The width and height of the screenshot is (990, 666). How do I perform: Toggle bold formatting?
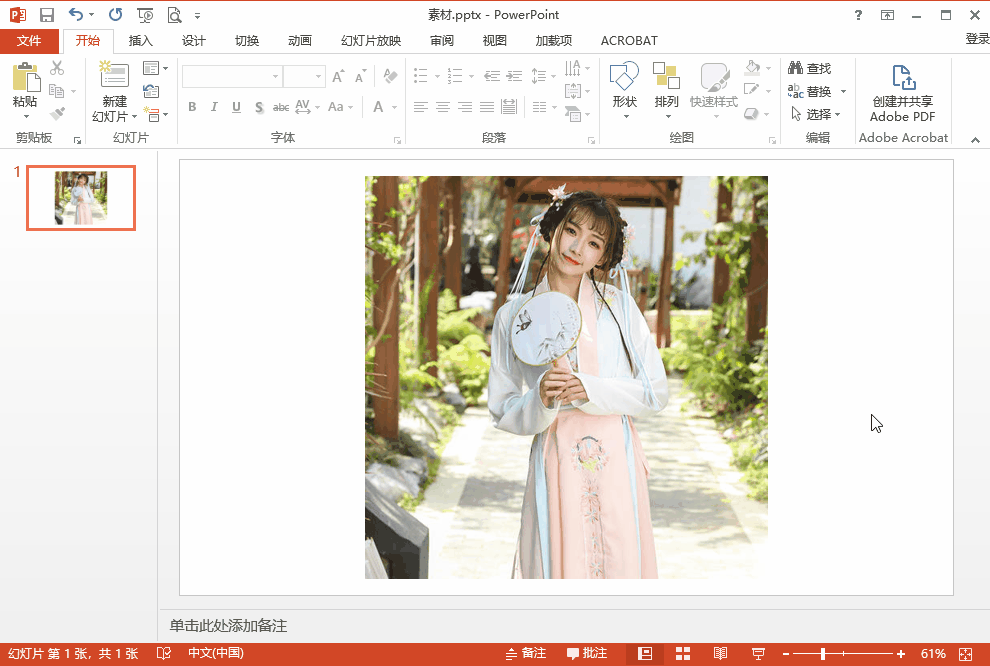click(x=192, y=107)
